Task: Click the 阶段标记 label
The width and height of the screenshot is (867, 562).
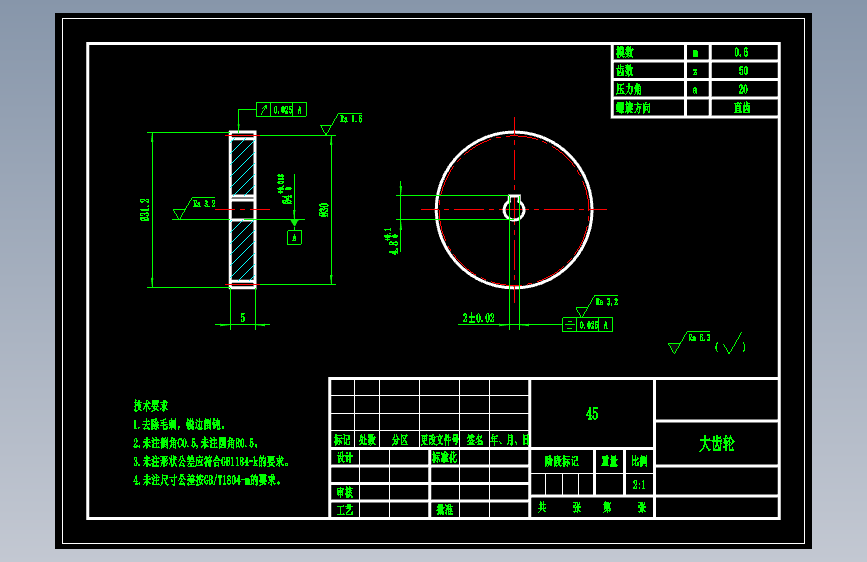Action: (x=562, y=461)
